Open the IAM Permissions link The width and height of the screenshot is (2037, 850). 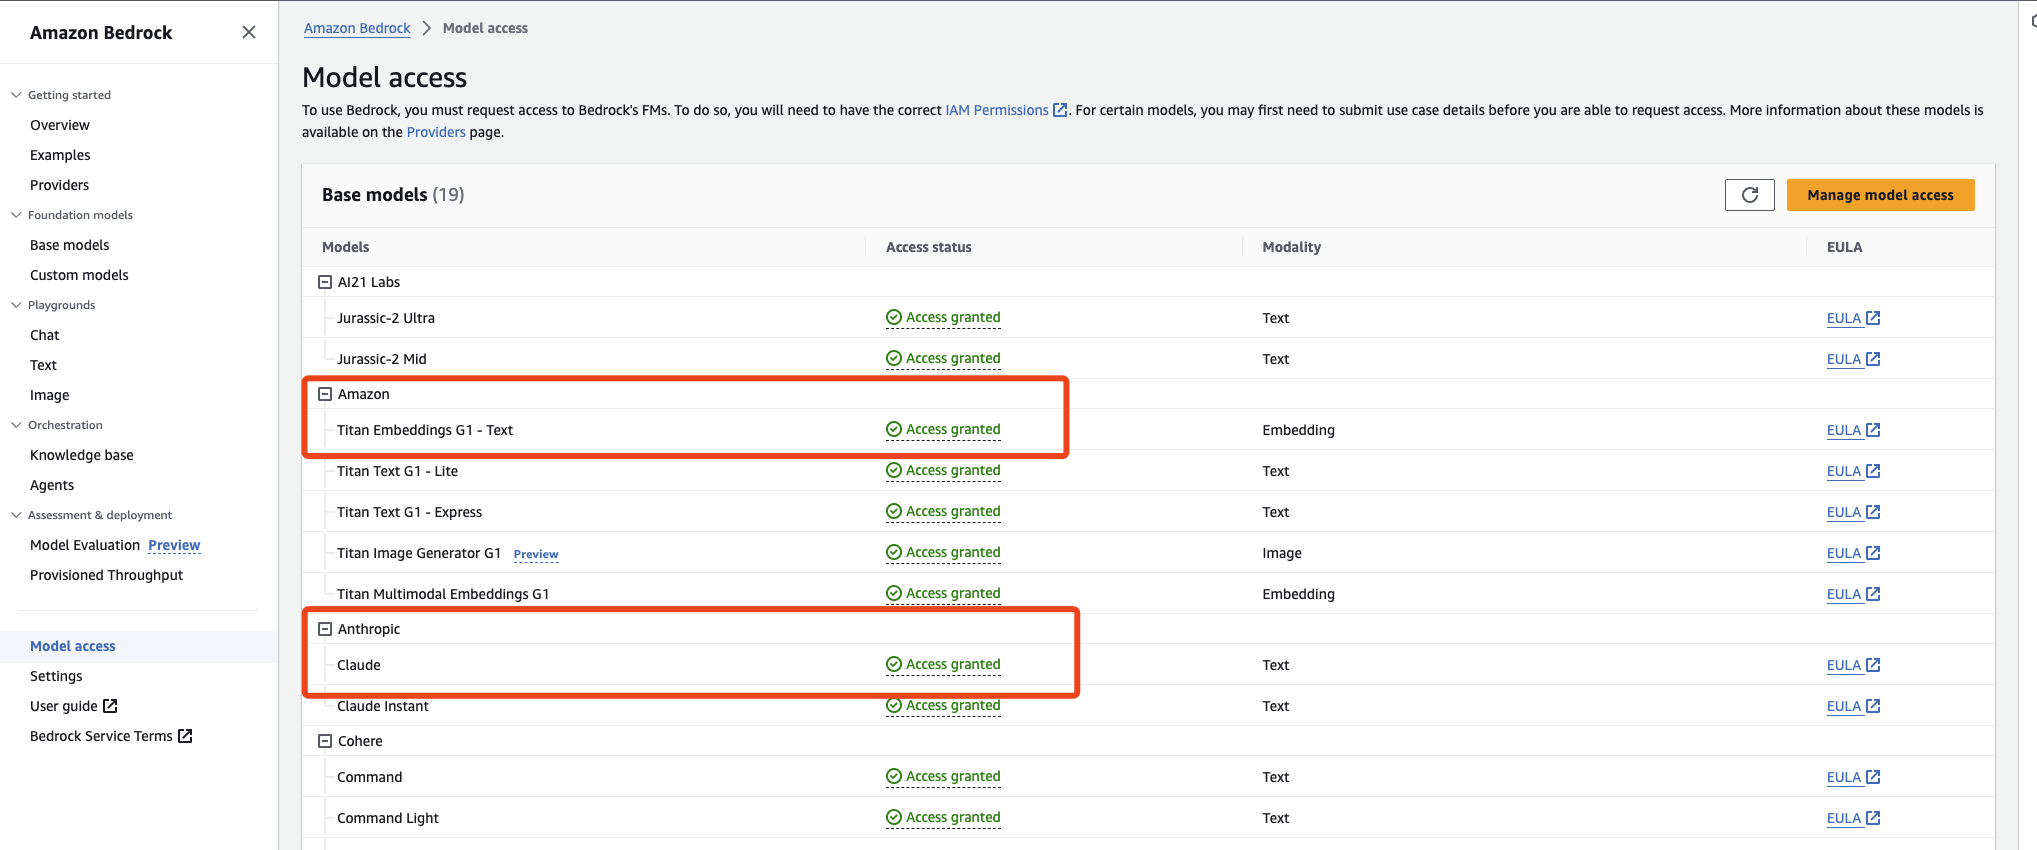click(1006, 110)
